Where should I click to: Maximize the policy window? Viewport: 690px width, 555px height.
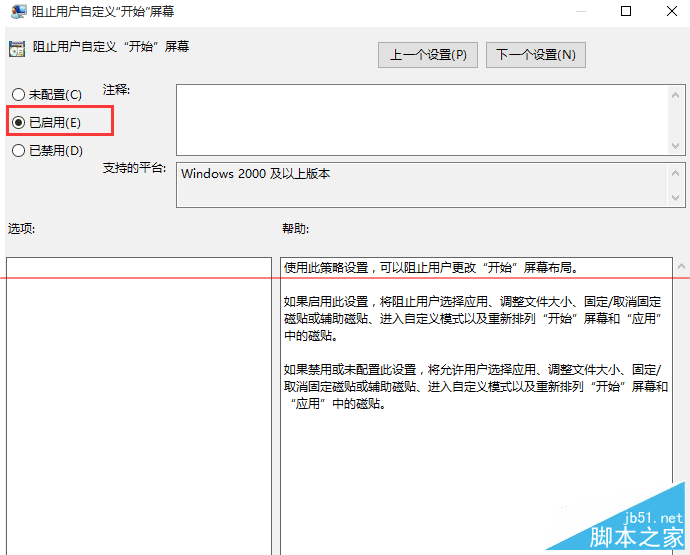(x=626, y=11)
